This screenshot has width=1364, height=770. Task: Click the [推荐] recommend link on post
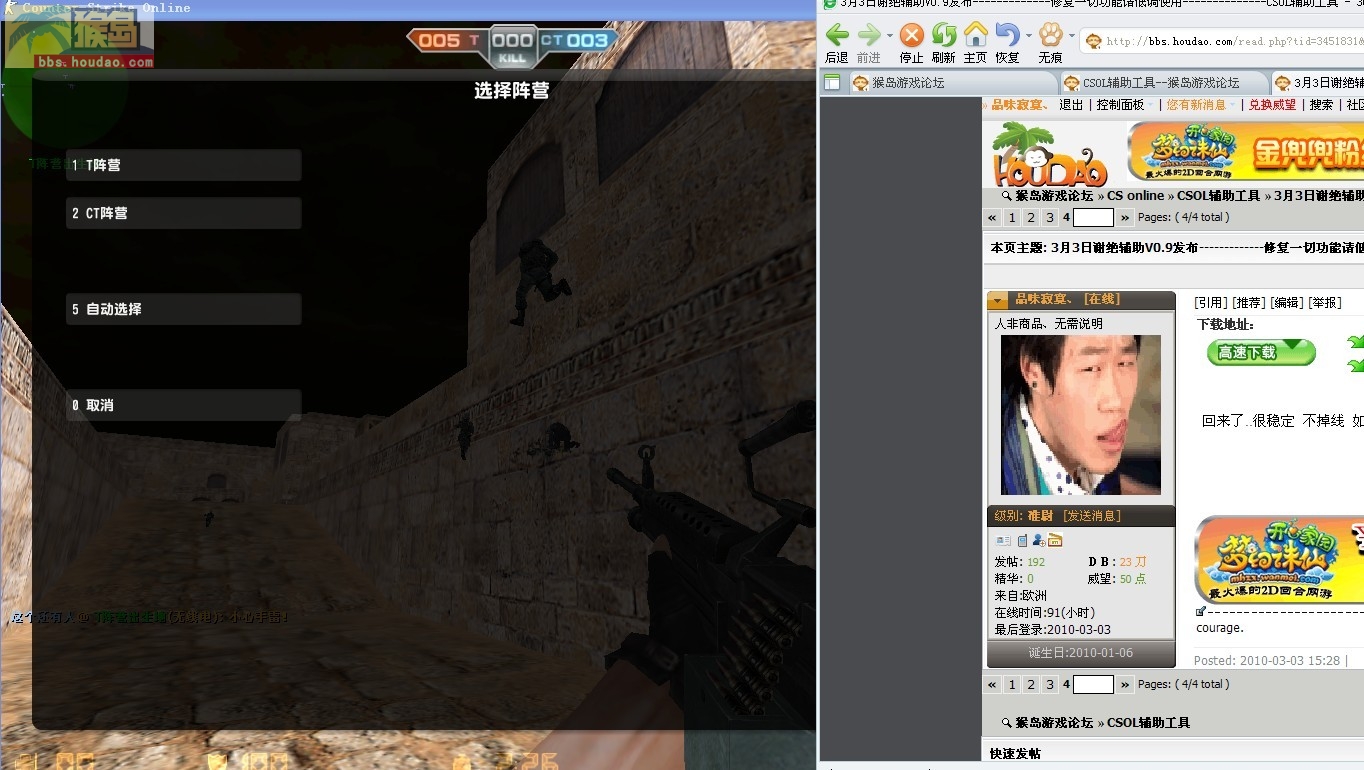1248,302
